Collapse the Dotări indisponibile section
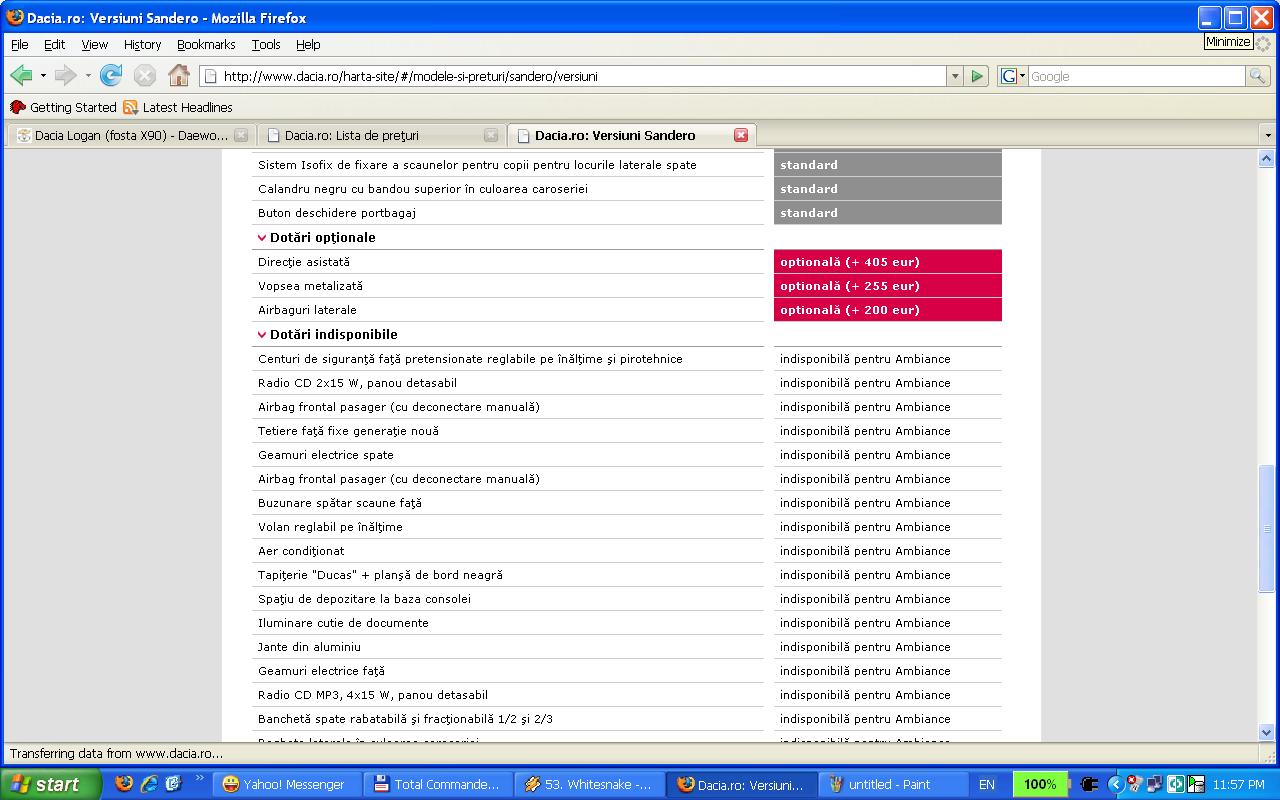The width and height of the screenshot is (1280, 800). pos(262,335)
